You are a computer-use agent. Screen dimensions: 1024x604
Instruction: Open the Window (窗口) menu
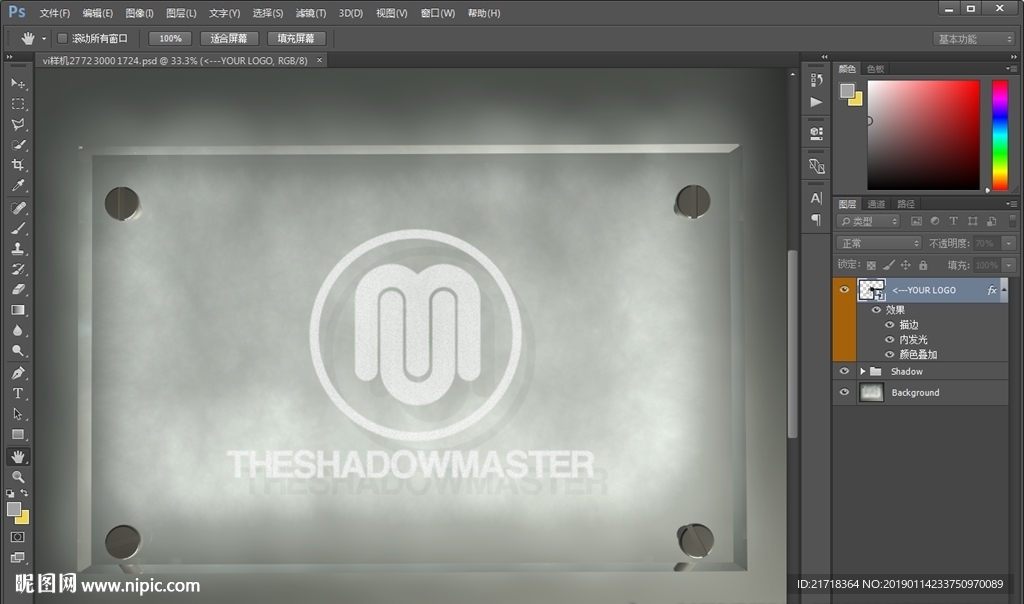(437, 13)
